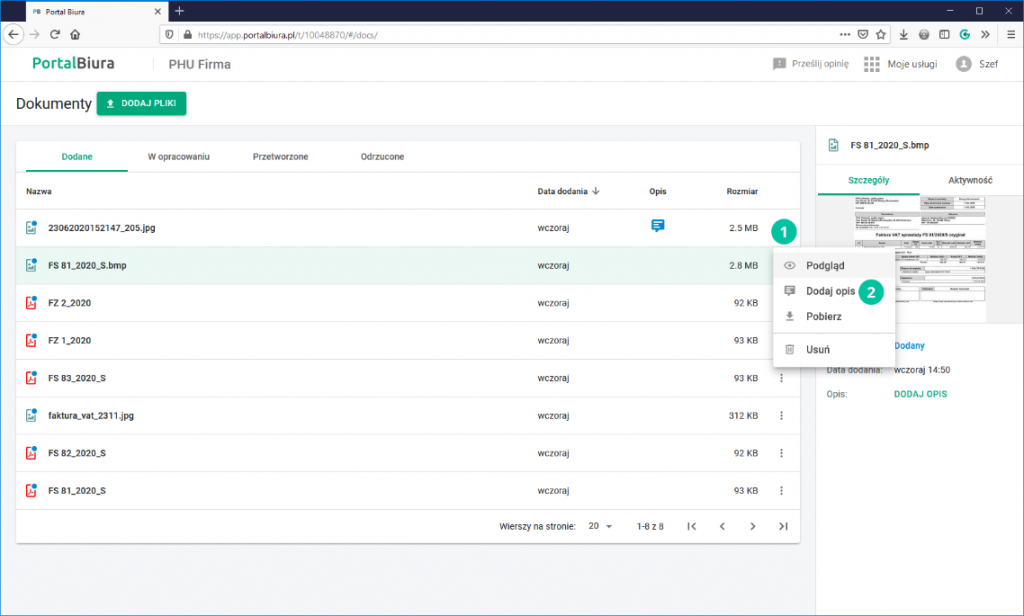Open the browser hamburger menu
The width and height of the screenshot is (1024, 616).
point(1010,35)
